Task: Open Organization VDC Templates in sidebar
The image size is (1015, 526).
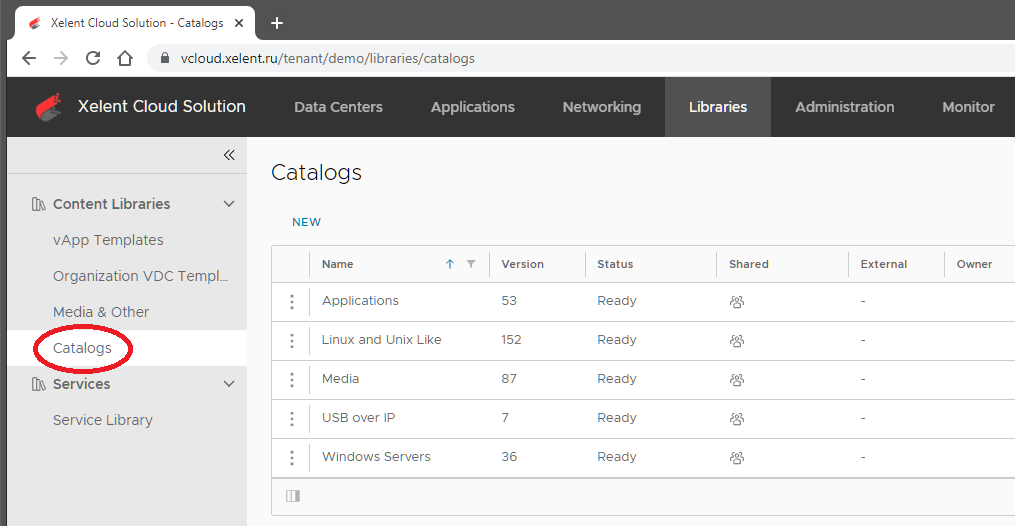Action: click(140, 276)
